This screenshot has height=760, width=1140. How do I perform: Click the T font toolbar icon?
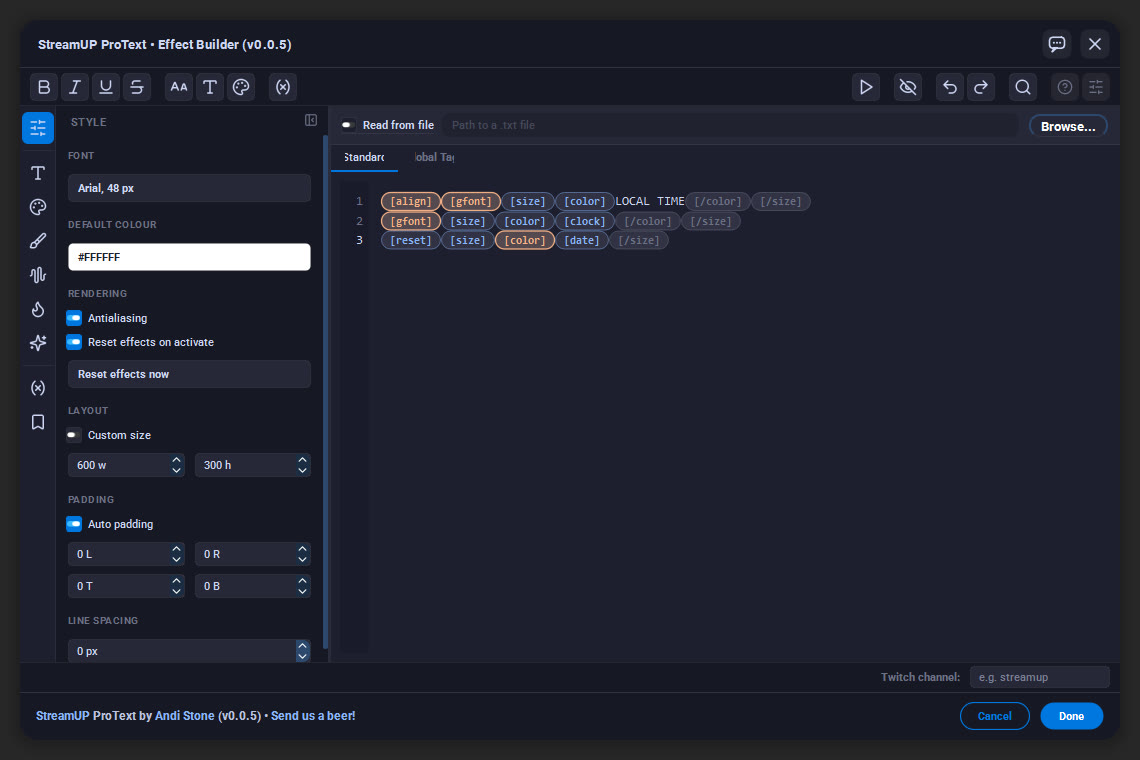click(209, 87)
